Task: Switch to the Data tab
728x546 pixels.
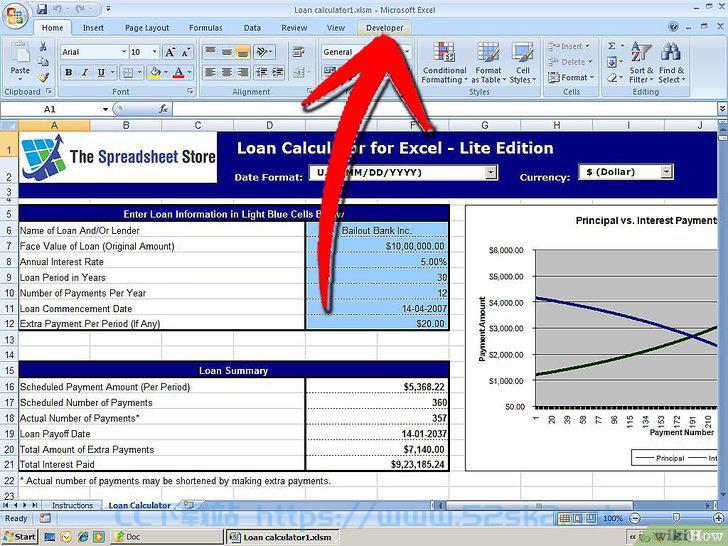Action: 252,28
